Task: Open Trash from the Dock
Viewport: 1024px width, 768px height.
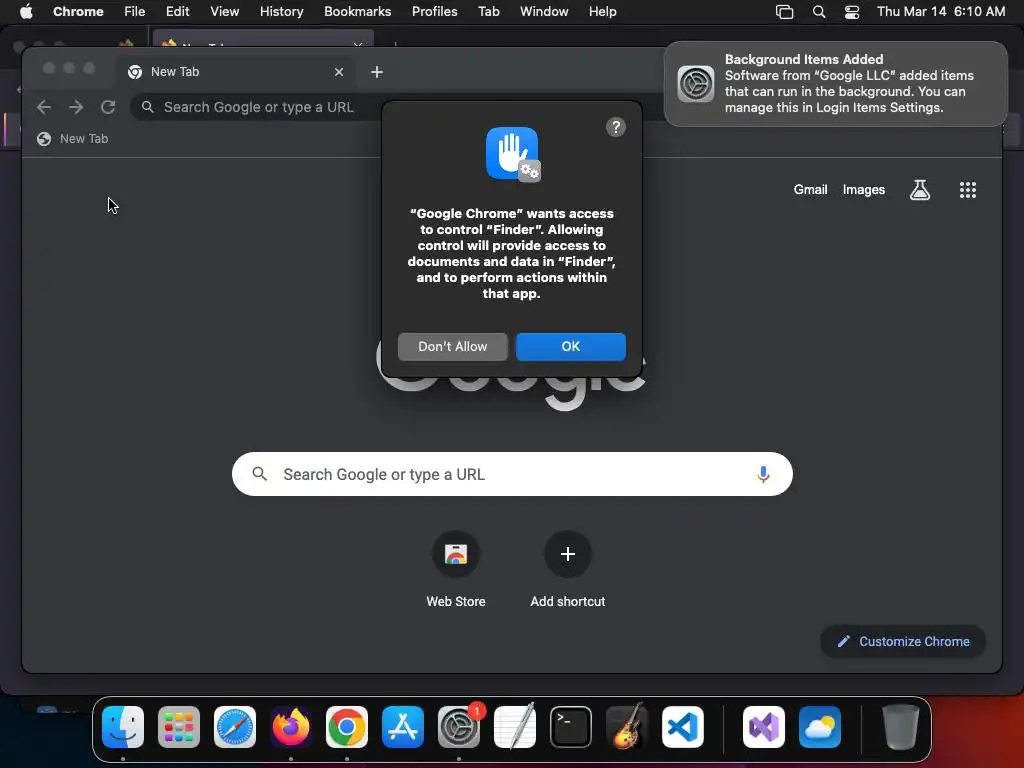Action: click(x=901, y=727)
